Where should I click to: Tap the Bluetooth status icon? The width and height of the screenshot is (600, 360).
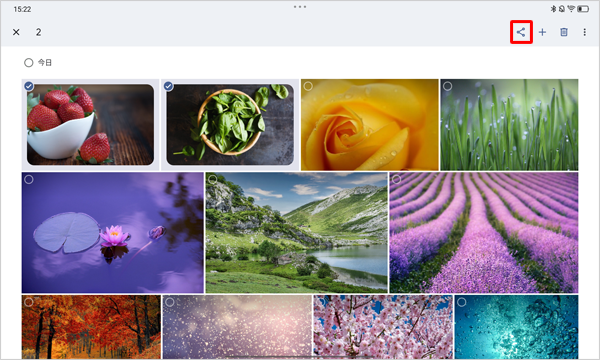(x=553, y=9)
